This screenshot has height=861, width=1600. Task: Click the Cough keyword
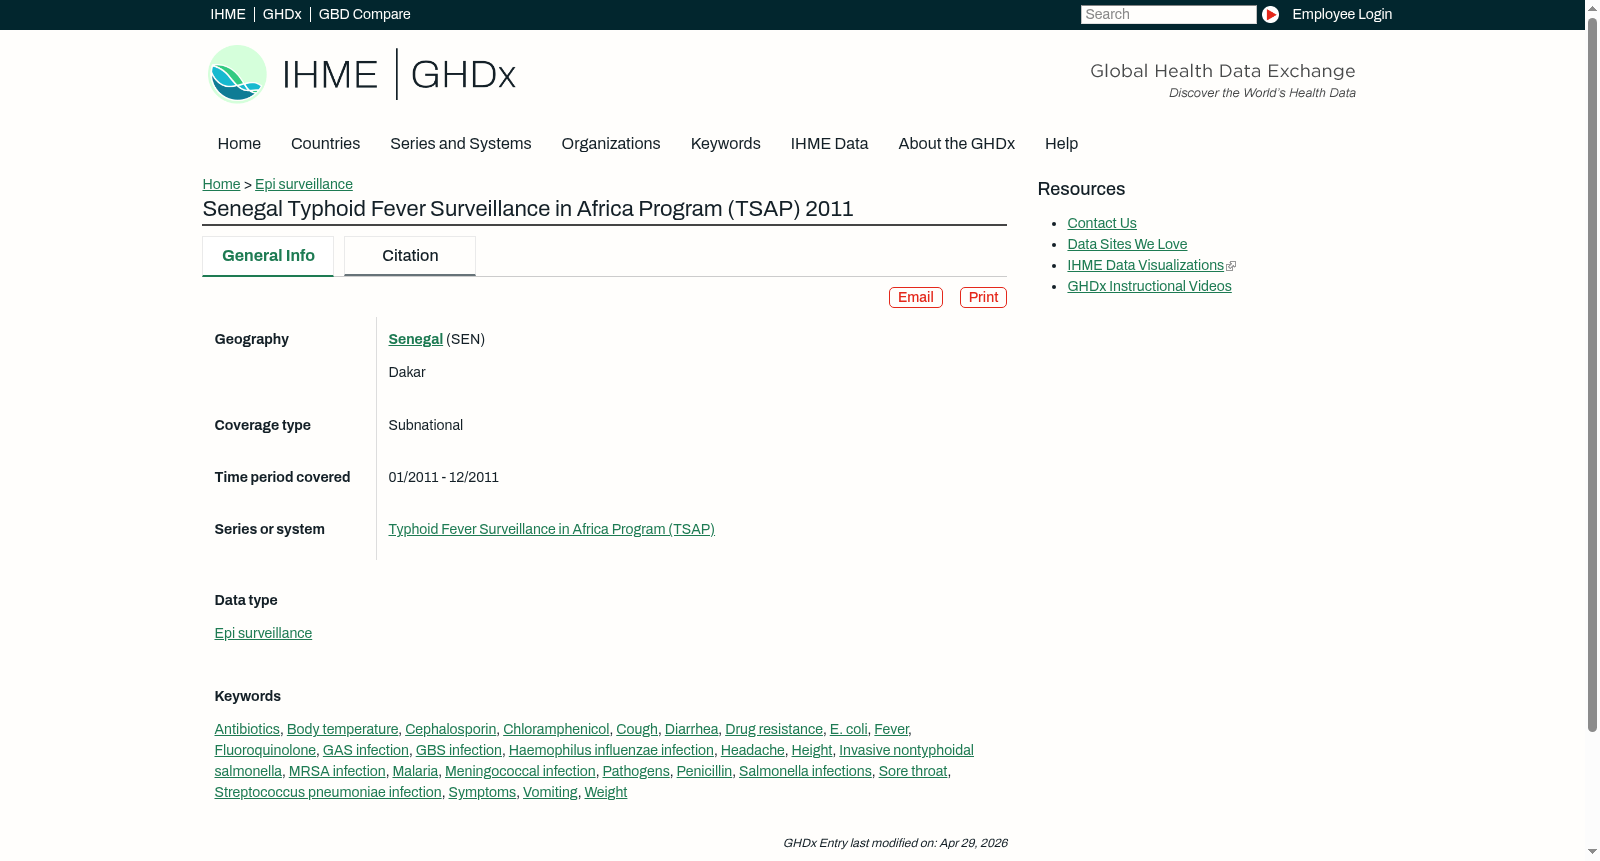[x=637, y=729]
